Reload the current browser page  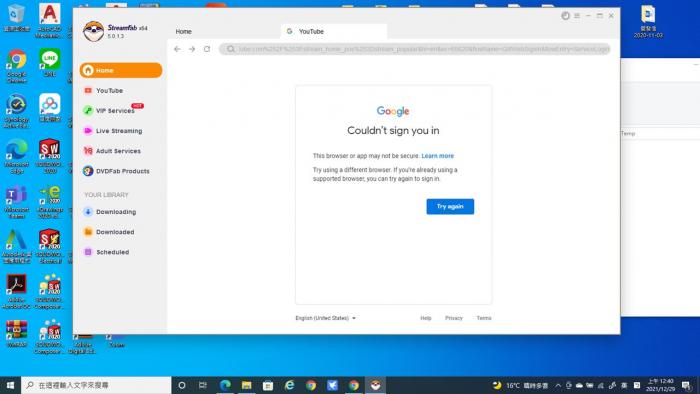click(207, 49)
